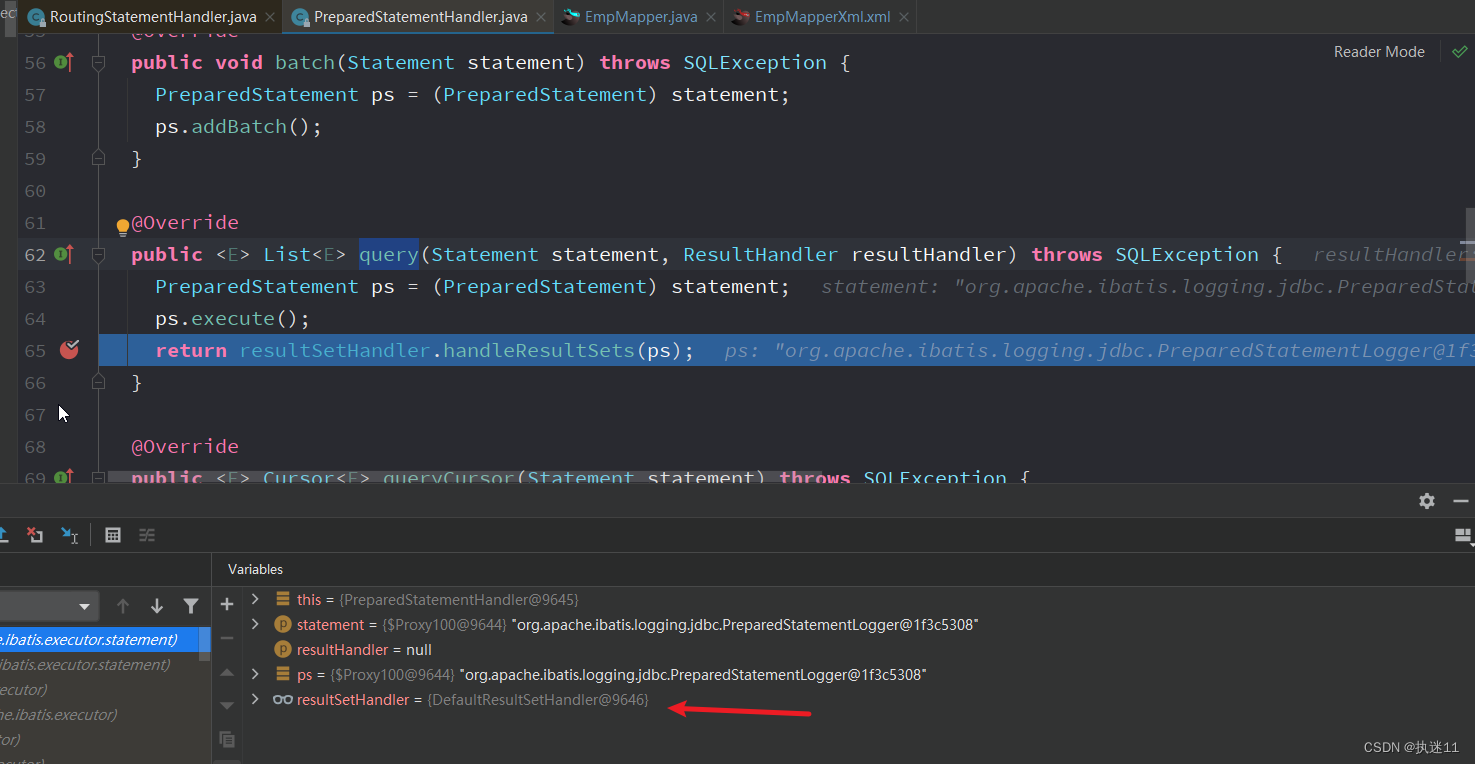
Task: Click the @Override annotation on line 61
Action: pos(185,222)
